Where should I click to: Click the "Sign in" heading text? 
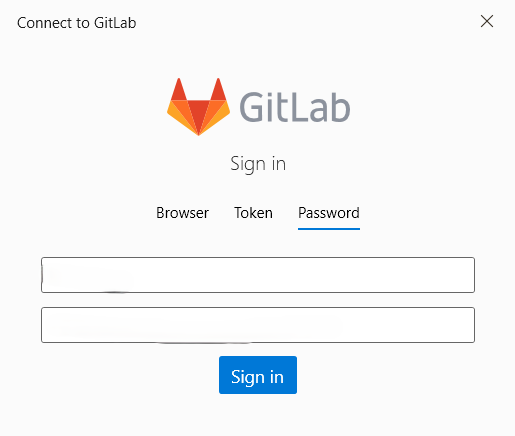tap(258, 164)
